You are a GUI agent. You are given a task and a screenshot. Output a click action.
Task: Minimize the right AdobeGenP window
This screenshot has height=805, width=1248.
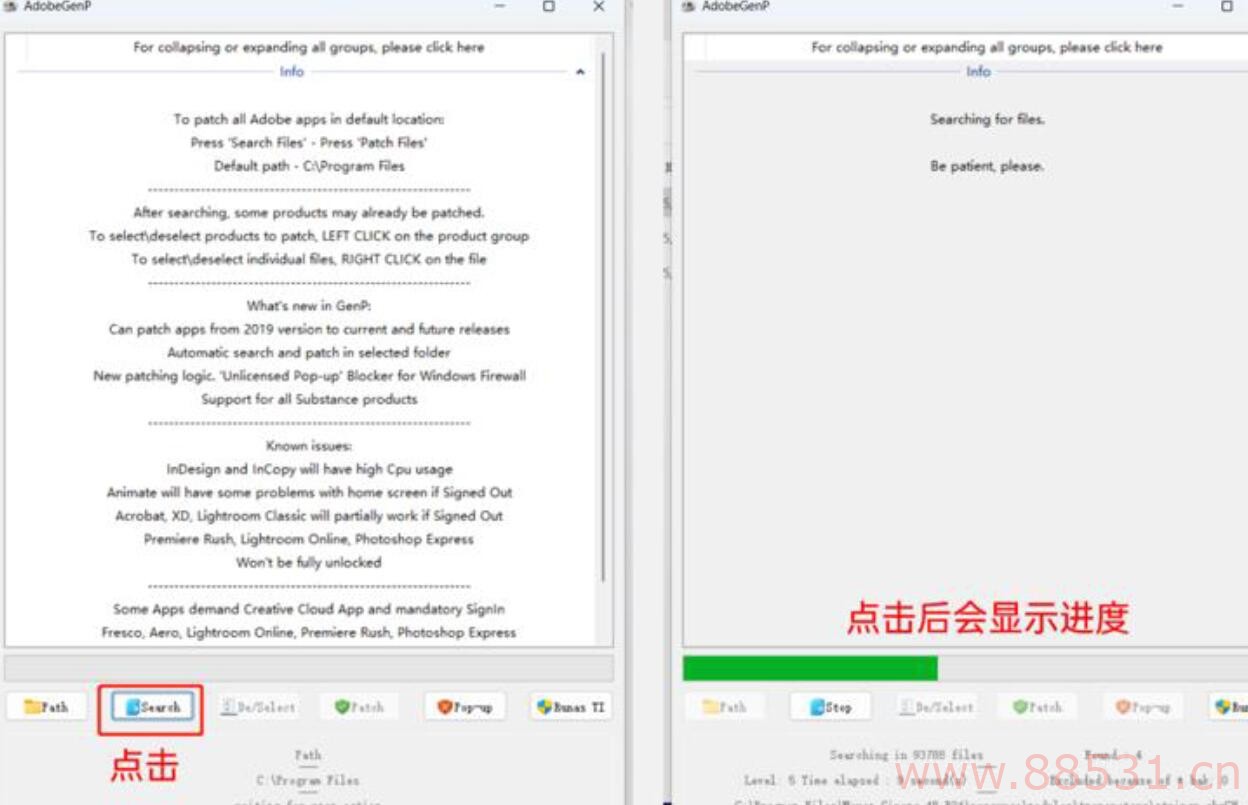[x=1177, y=6]
